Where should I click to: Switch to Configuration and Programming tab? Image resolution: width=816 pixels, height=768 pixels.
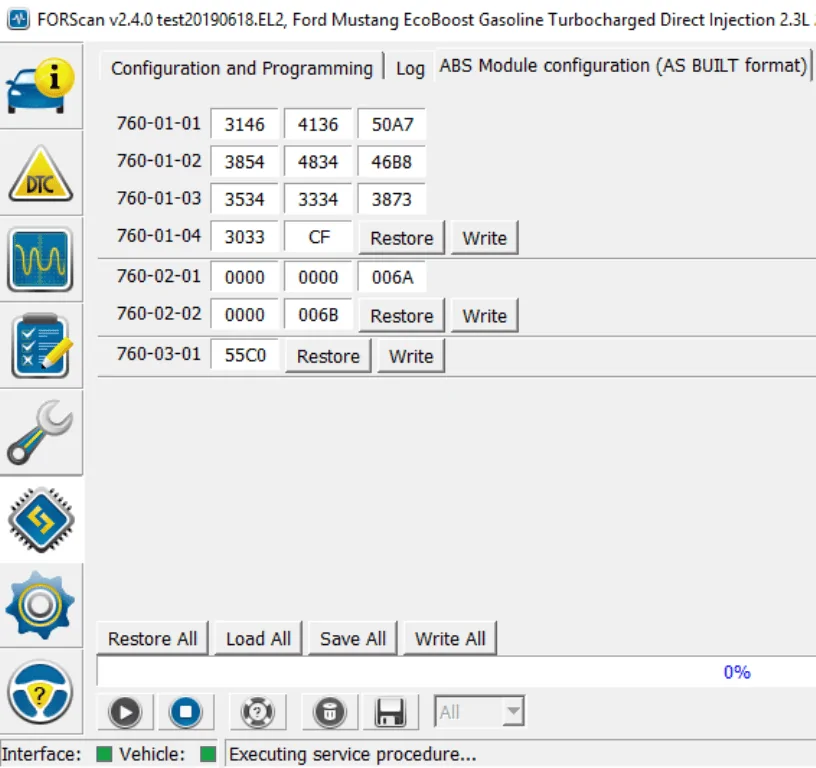point(242,68)
